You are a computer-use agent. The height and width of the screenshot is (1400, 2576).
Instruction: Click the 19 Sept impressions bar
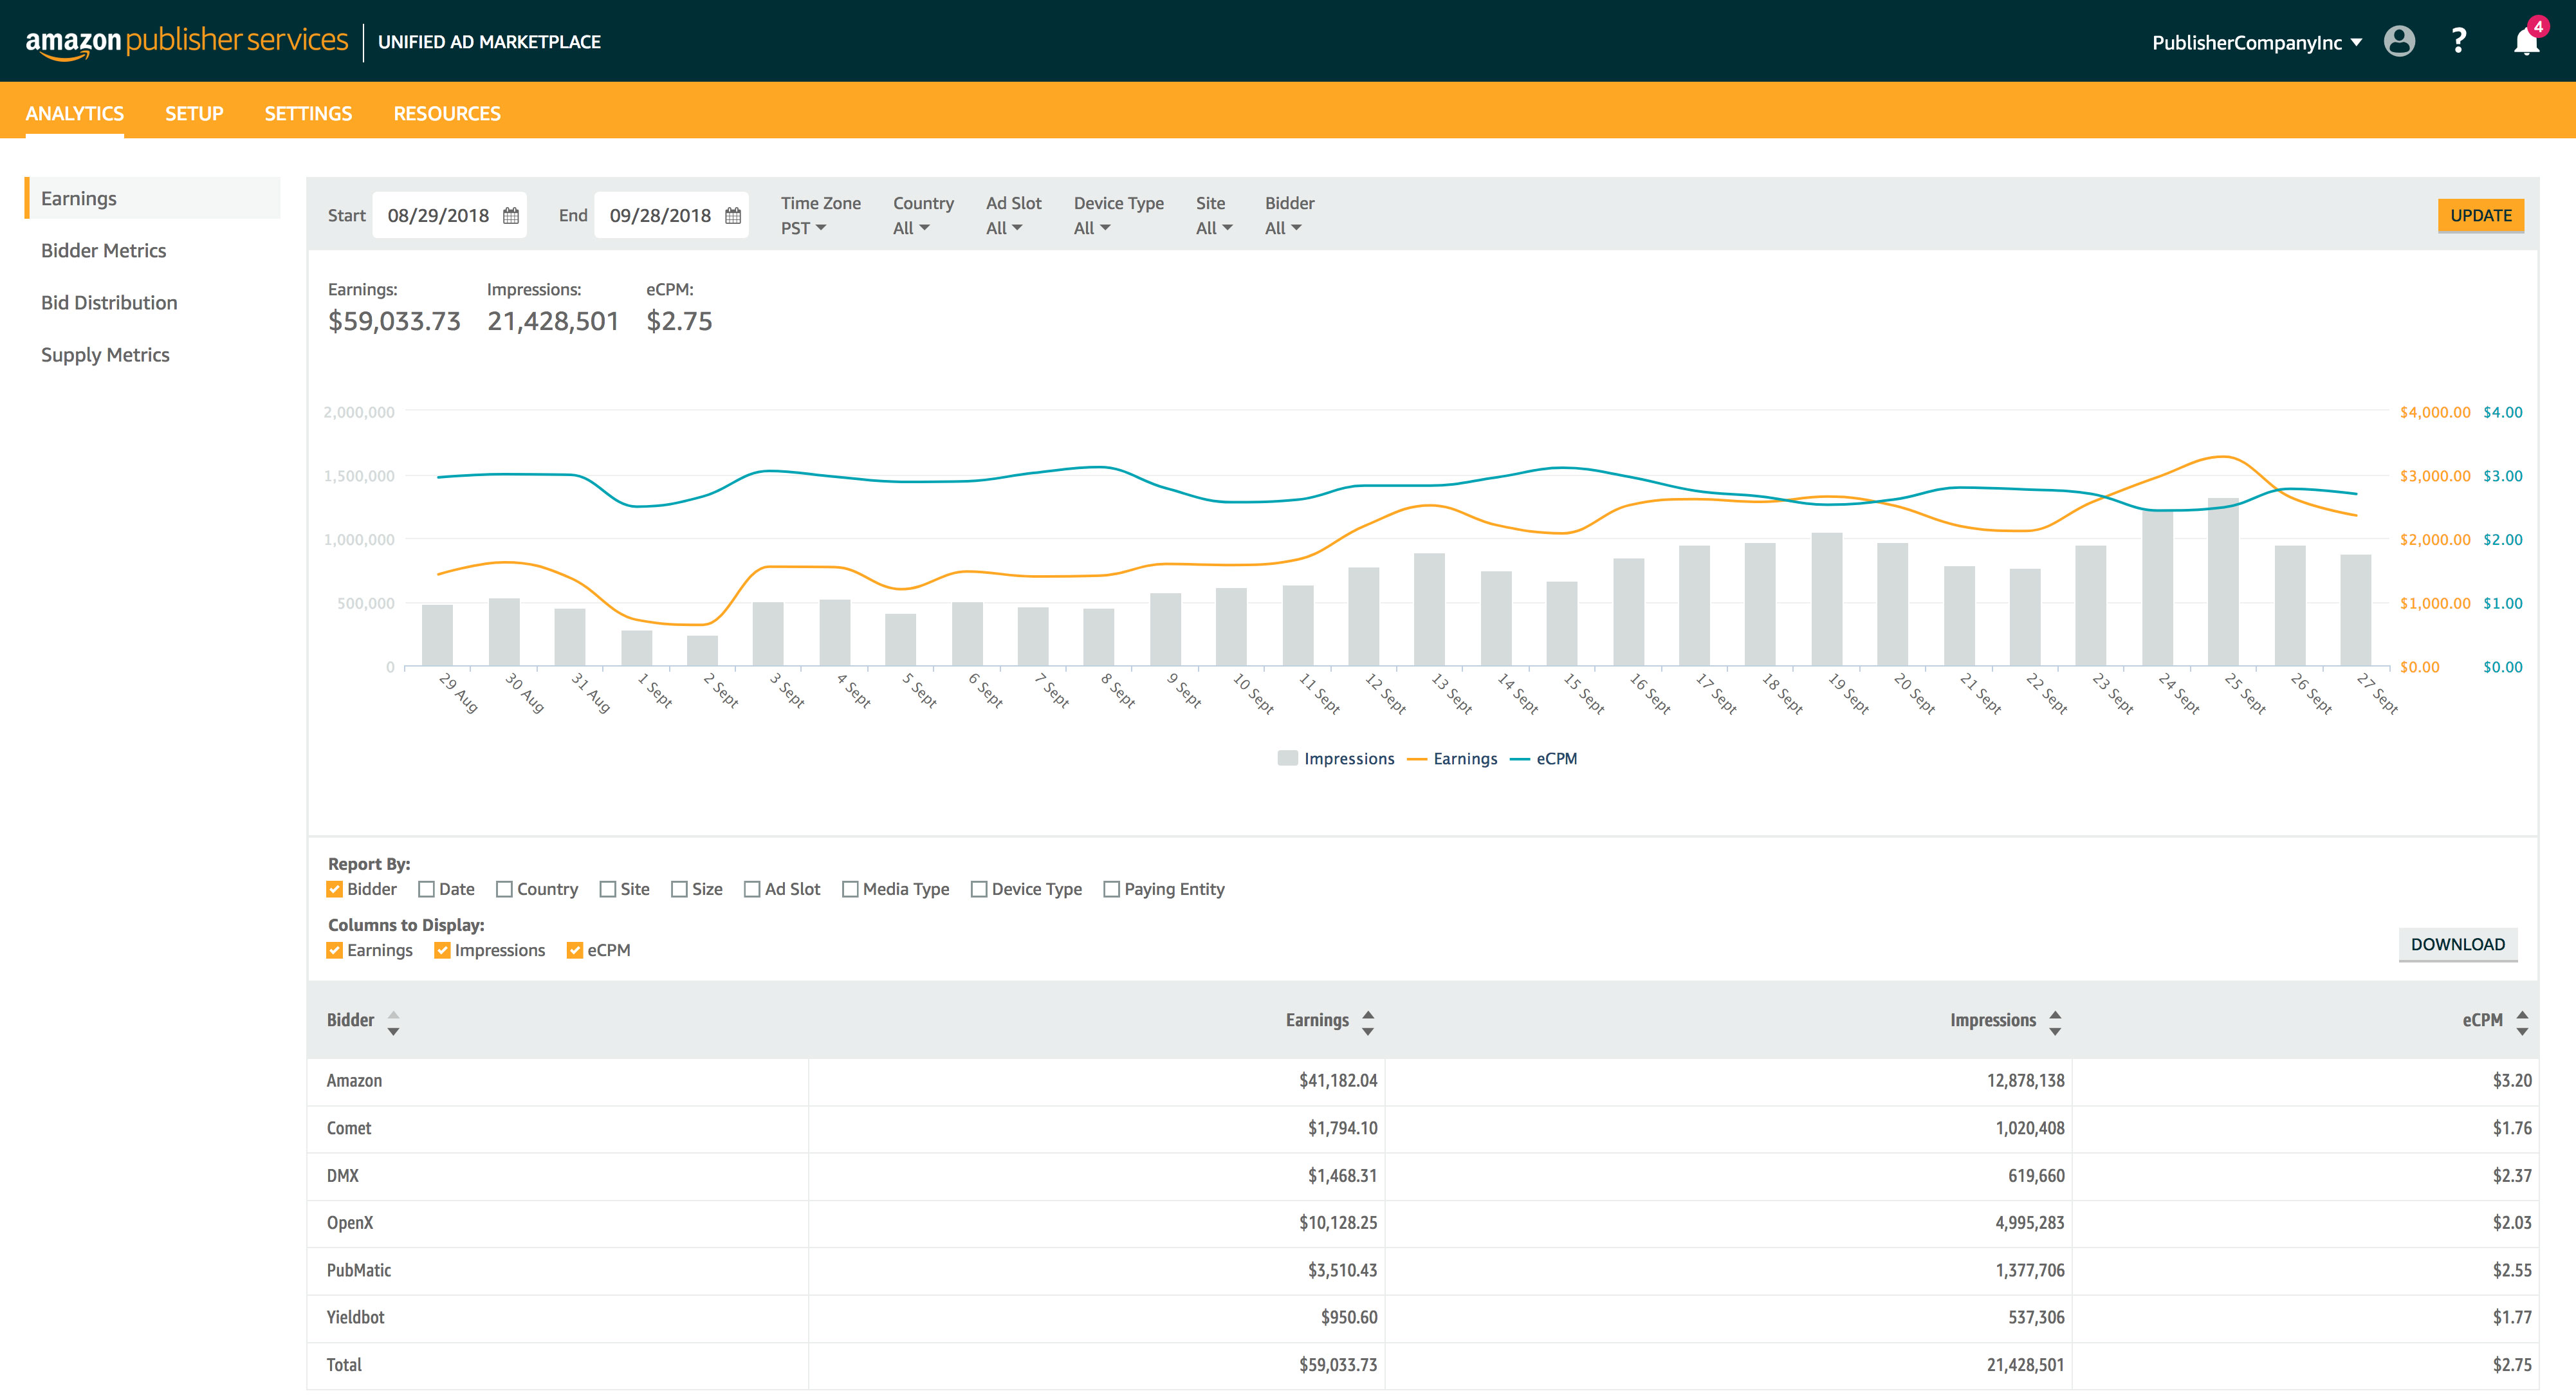click(x=1826, y=599)
